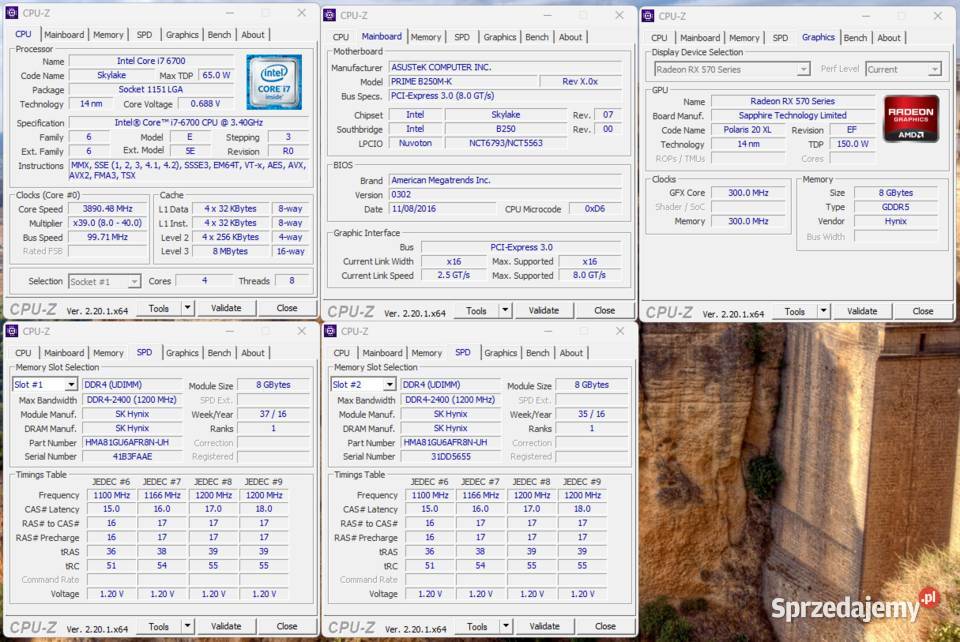Switch to Memory tab in CPU window

click(x=108, y=35)
